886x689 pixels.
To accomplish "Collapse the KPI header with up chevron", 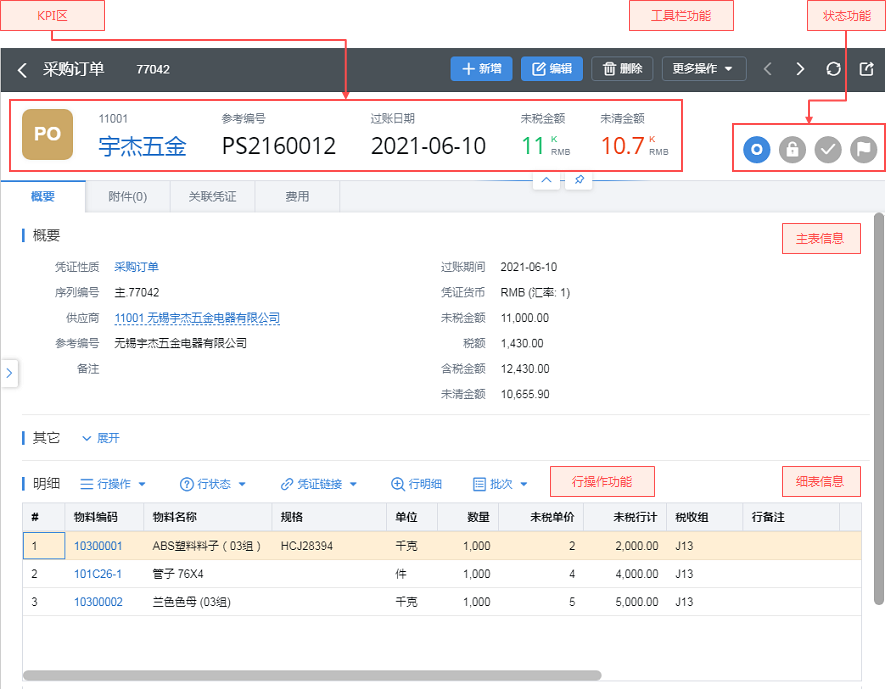I will [x=546, y=180].
